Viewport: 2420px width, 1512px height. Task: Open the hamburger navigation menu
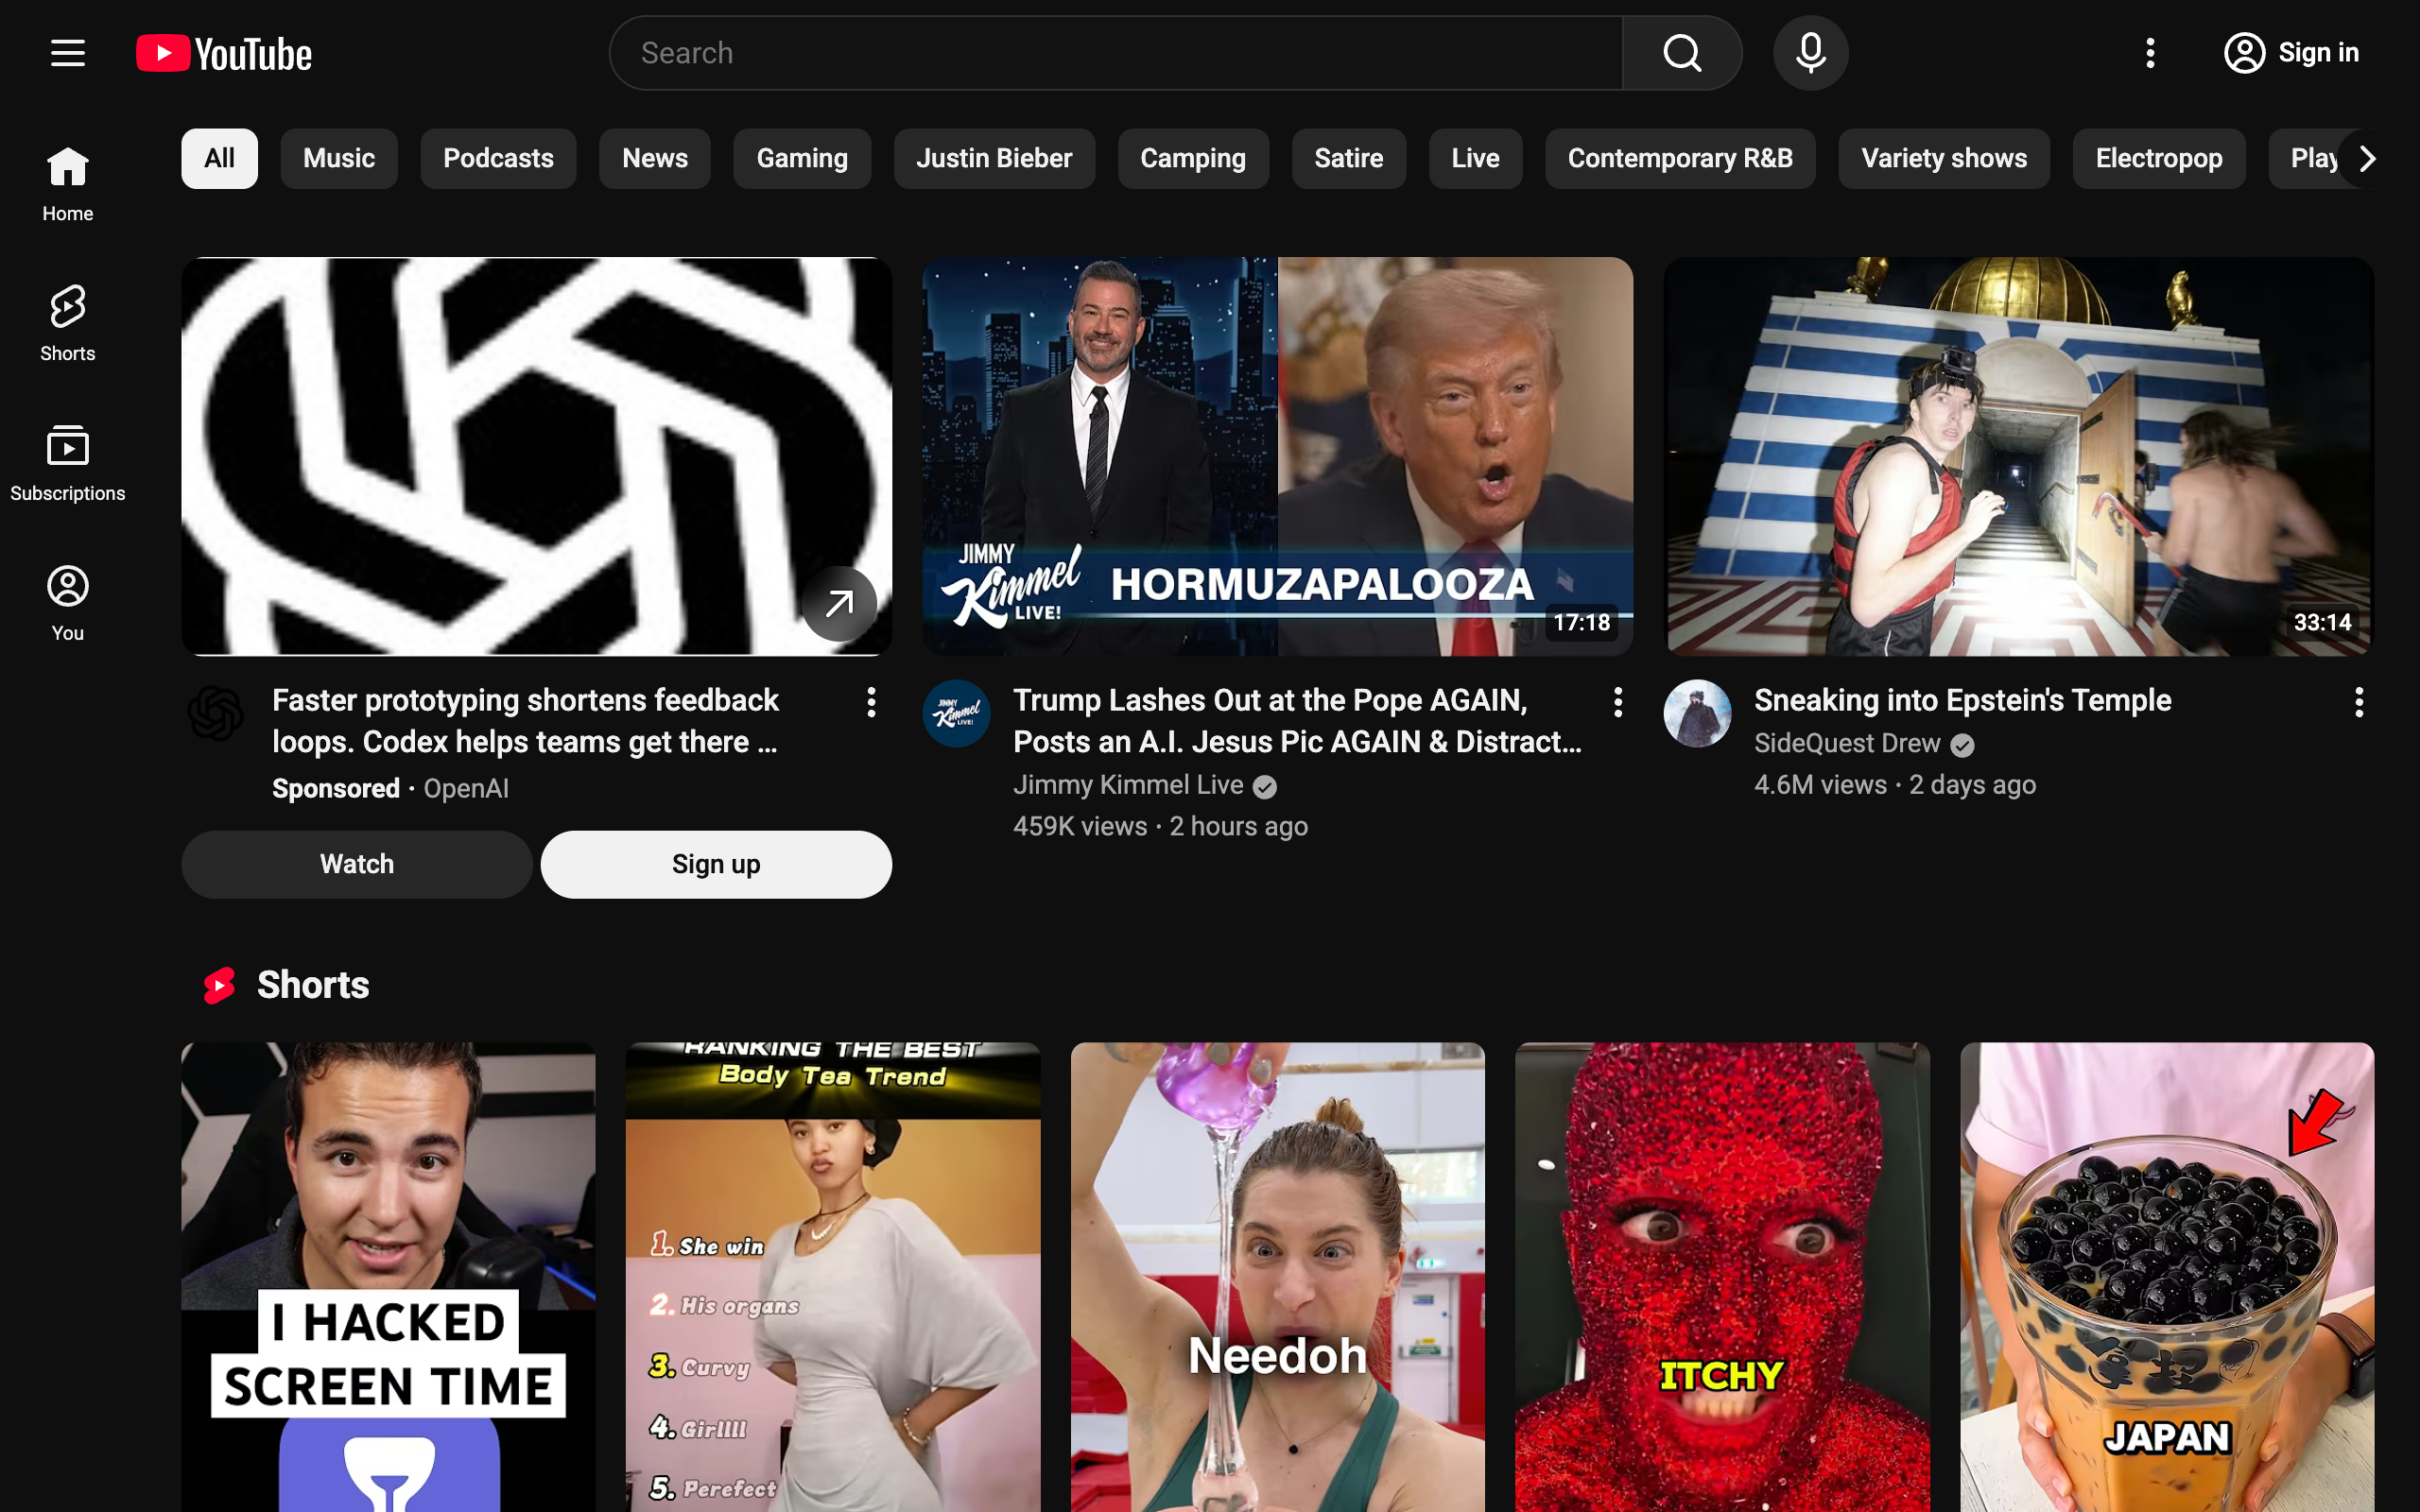(67, 52)
